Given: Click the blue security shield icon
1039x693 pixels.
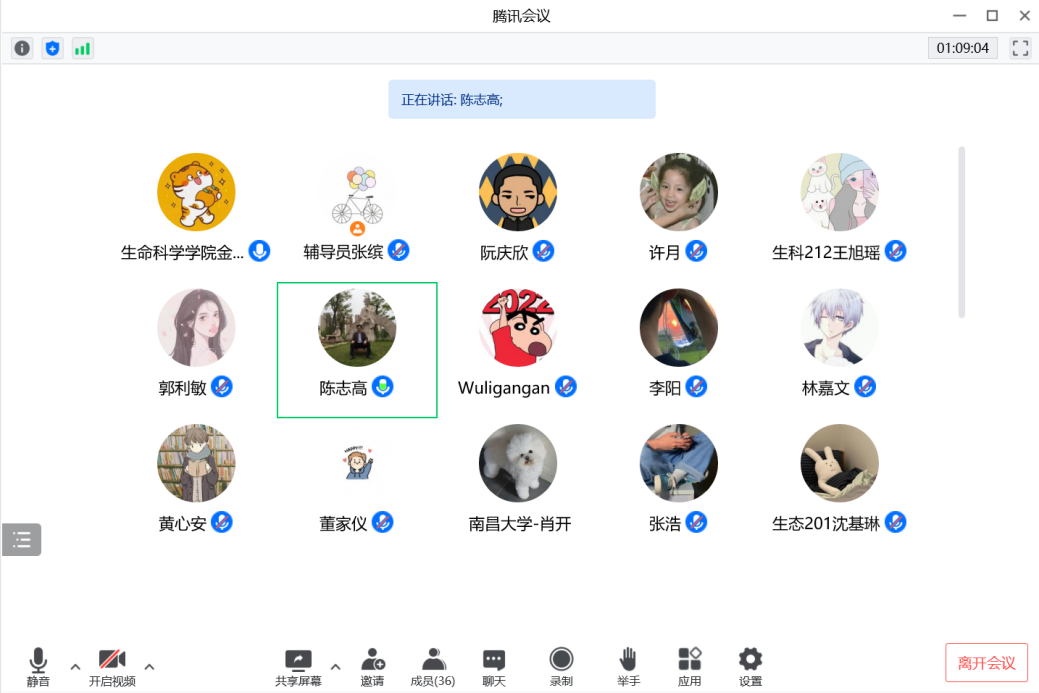Looking at the screenshot, I should tap(52, 48).
